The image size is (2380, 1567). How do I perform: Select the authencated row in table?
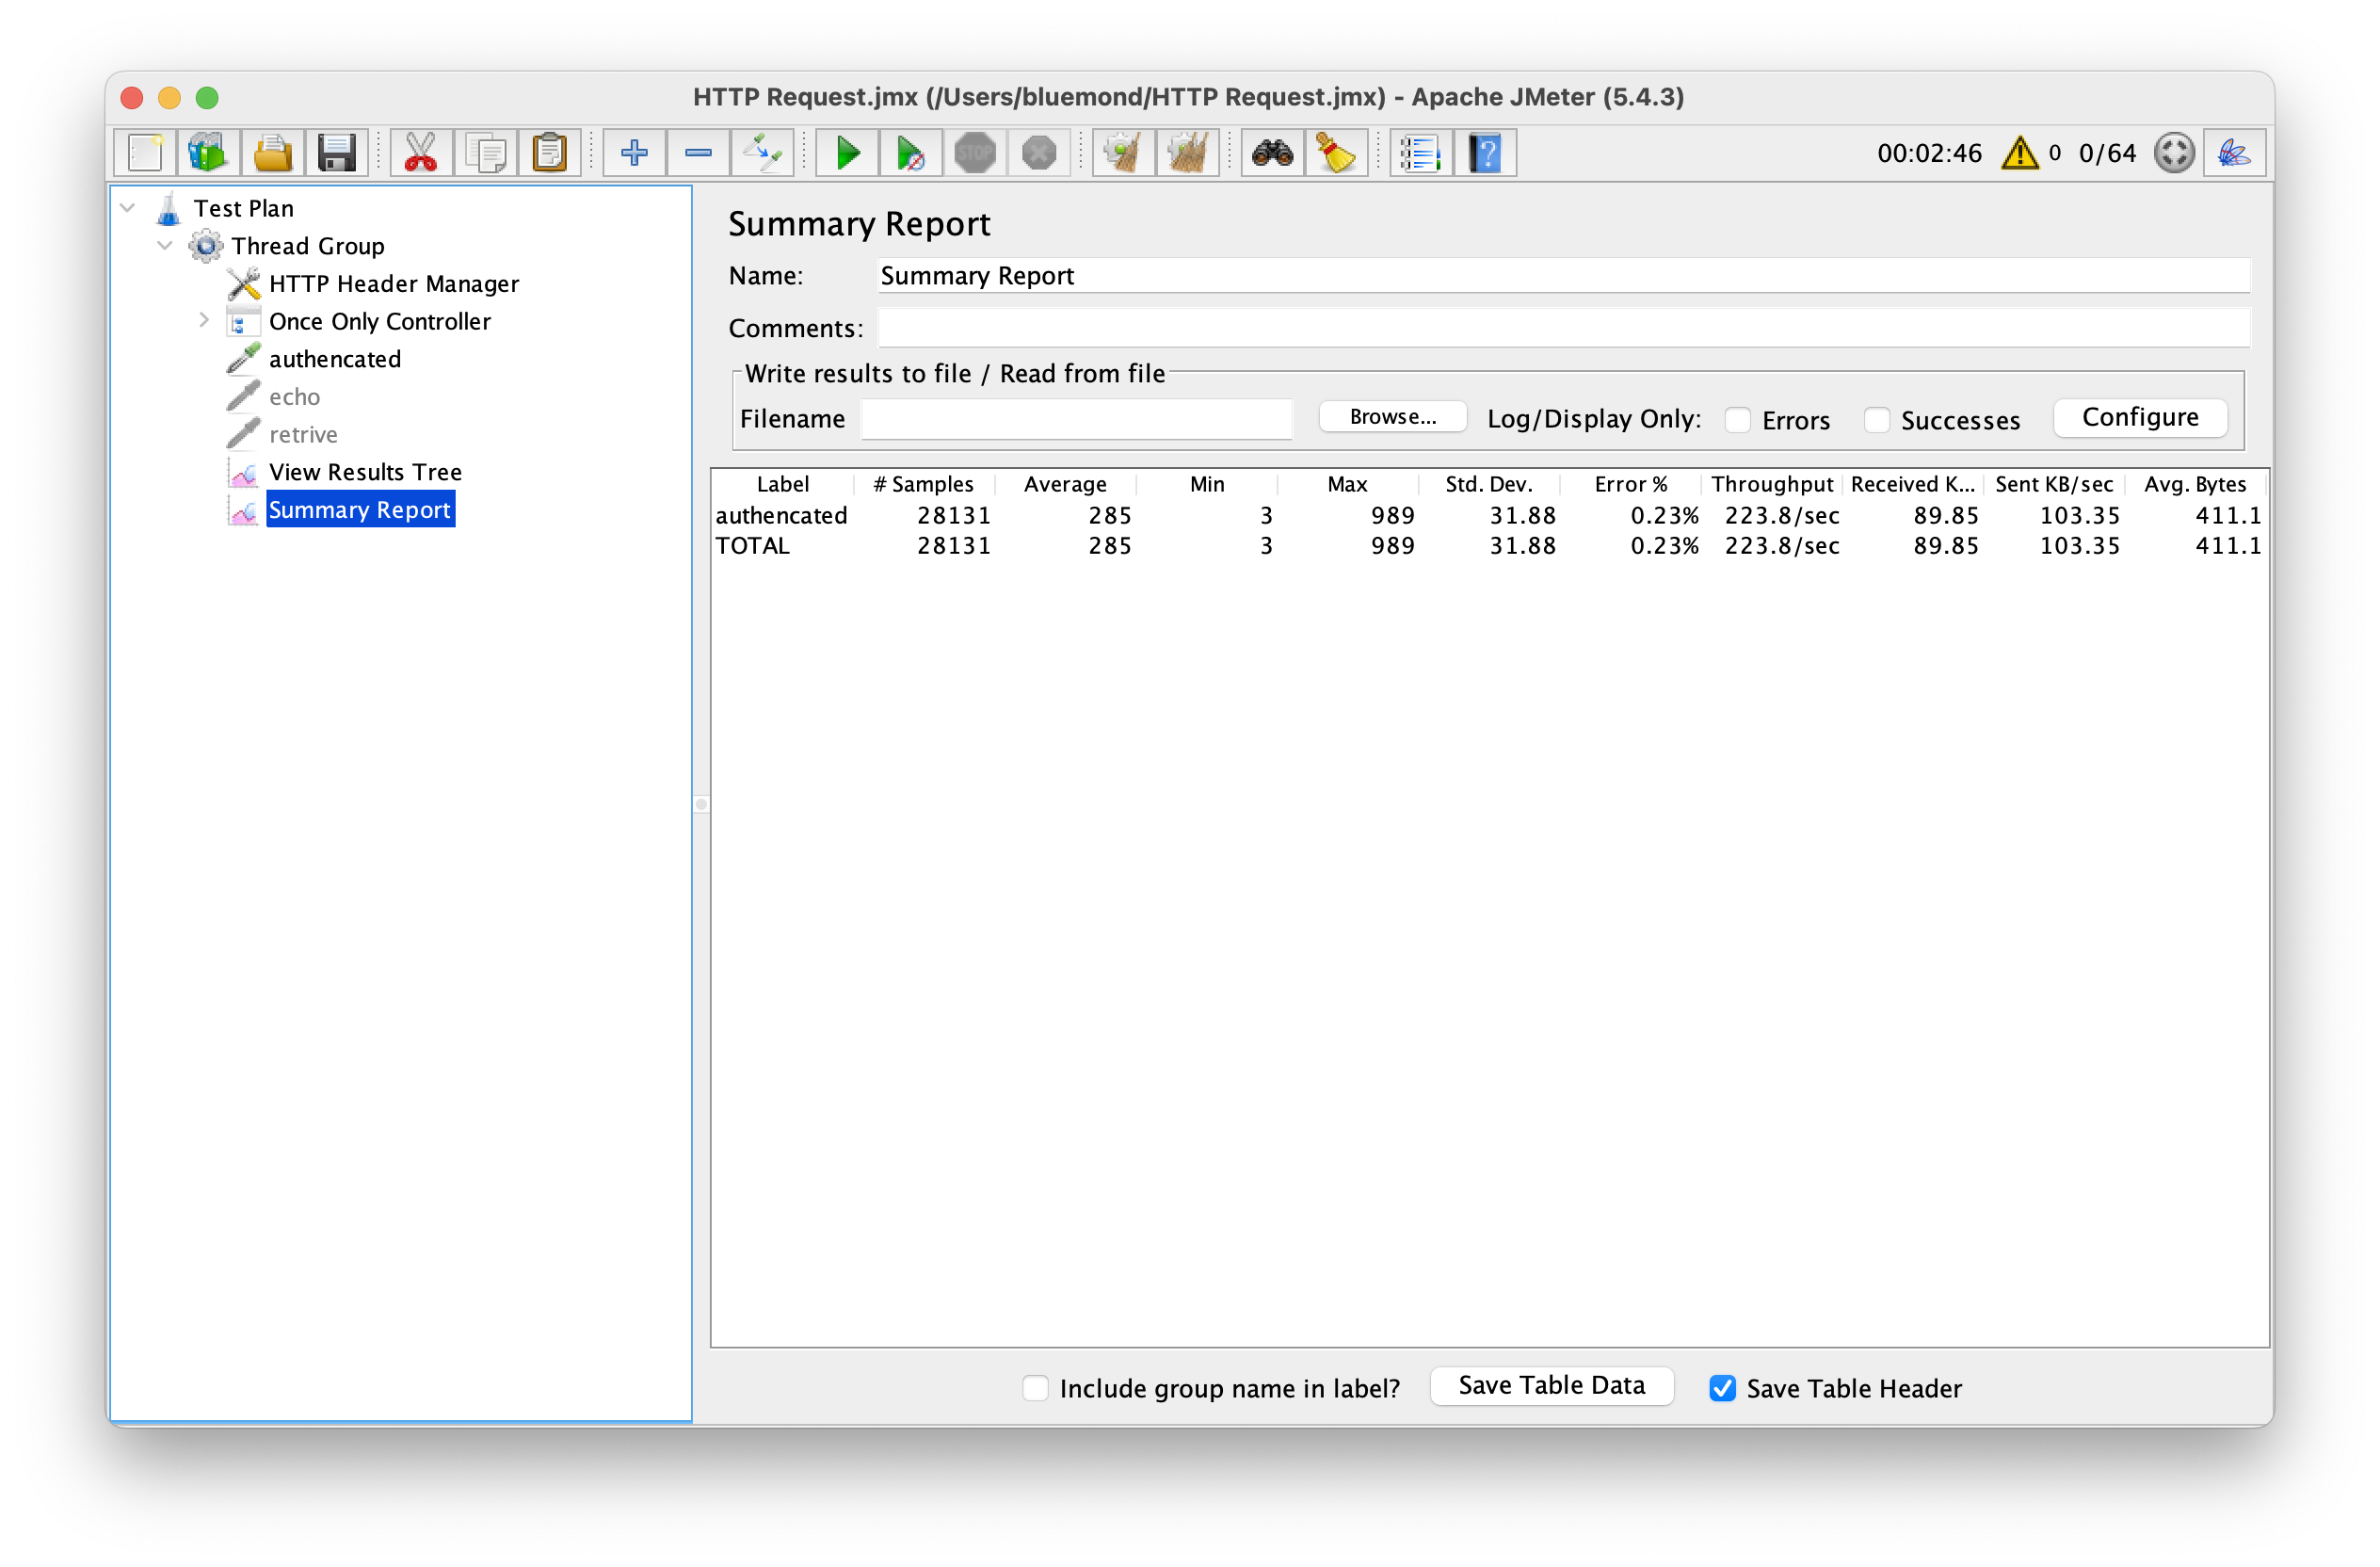[1489, 516]
